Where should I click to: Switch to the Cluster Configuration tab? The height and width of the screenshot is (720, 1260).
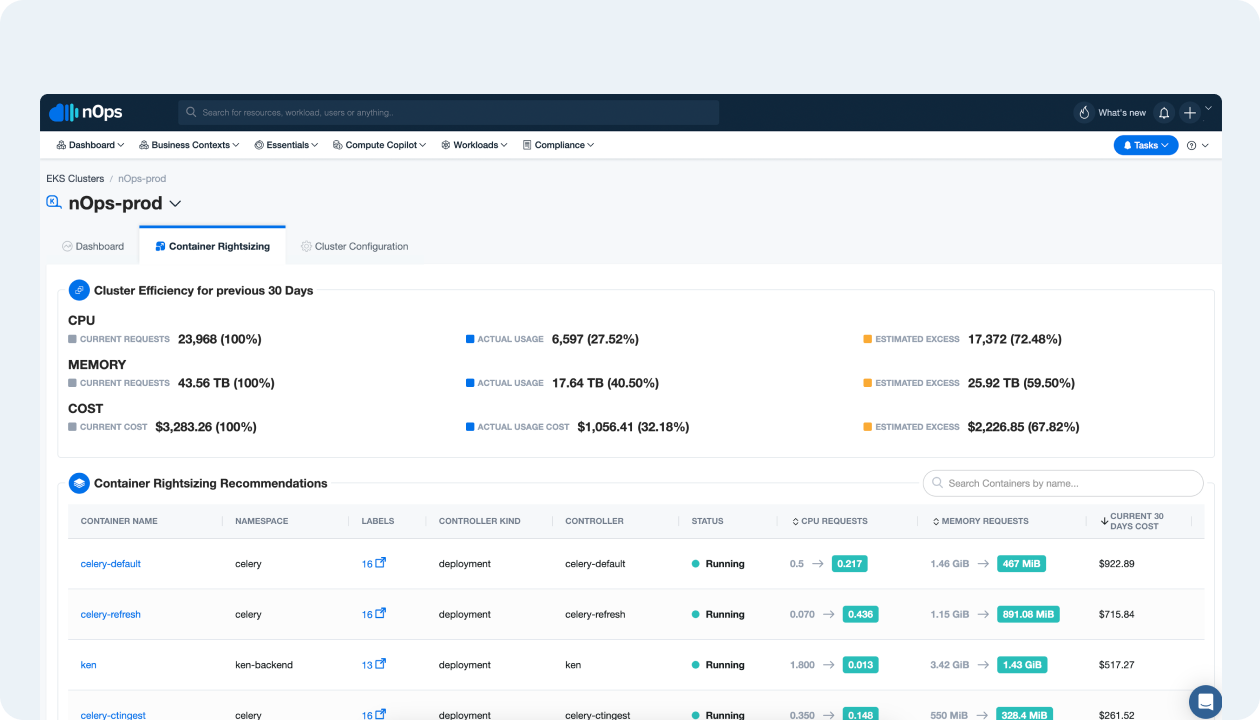(355, 246)
